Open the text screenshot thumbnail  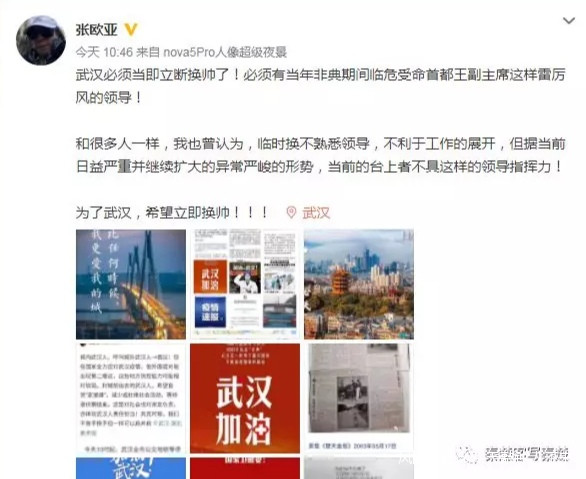pos(131,398)
